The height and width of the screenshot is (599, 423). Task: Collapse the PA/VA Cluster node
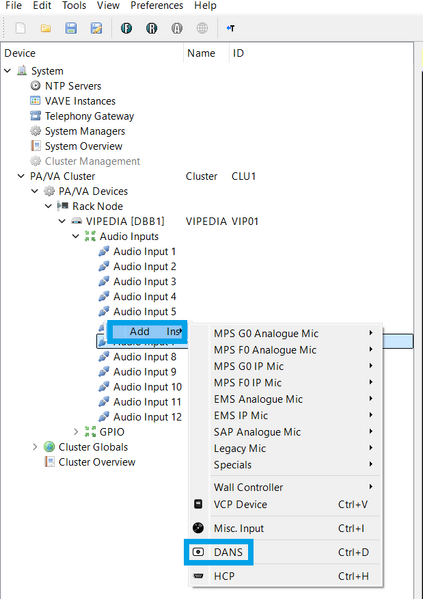tap(21, 176)
